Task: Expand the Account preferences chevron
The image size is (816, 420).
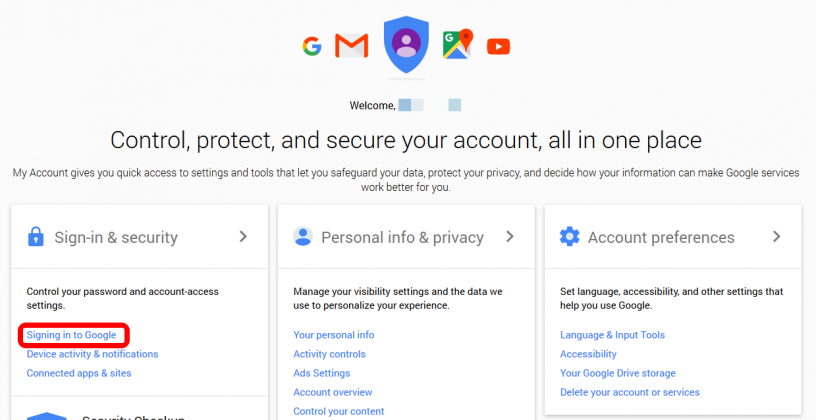Action: pos(777,236)
